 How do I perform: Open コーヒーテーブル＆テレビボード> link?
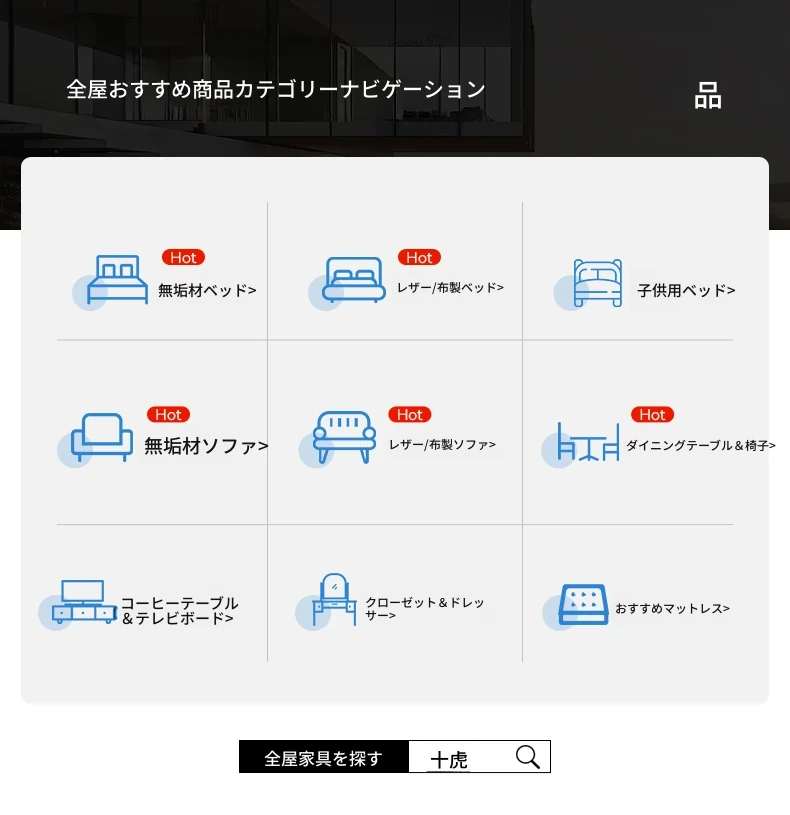tap(179, 611)
